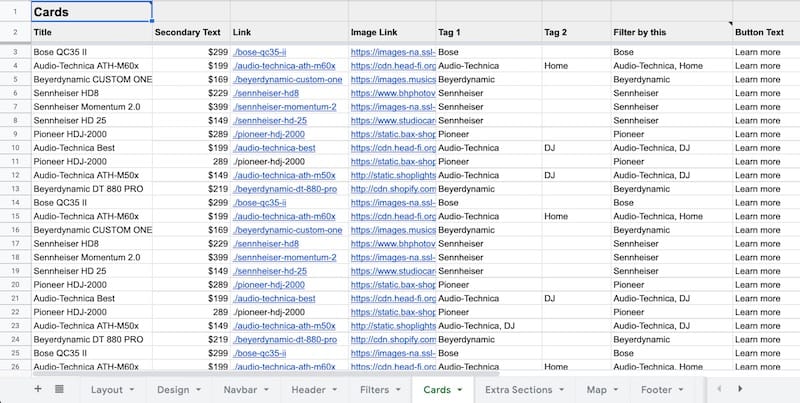The height and width of the screenshot is (403, 800).
Task: Select the Cards title cell
Action: 92,12
